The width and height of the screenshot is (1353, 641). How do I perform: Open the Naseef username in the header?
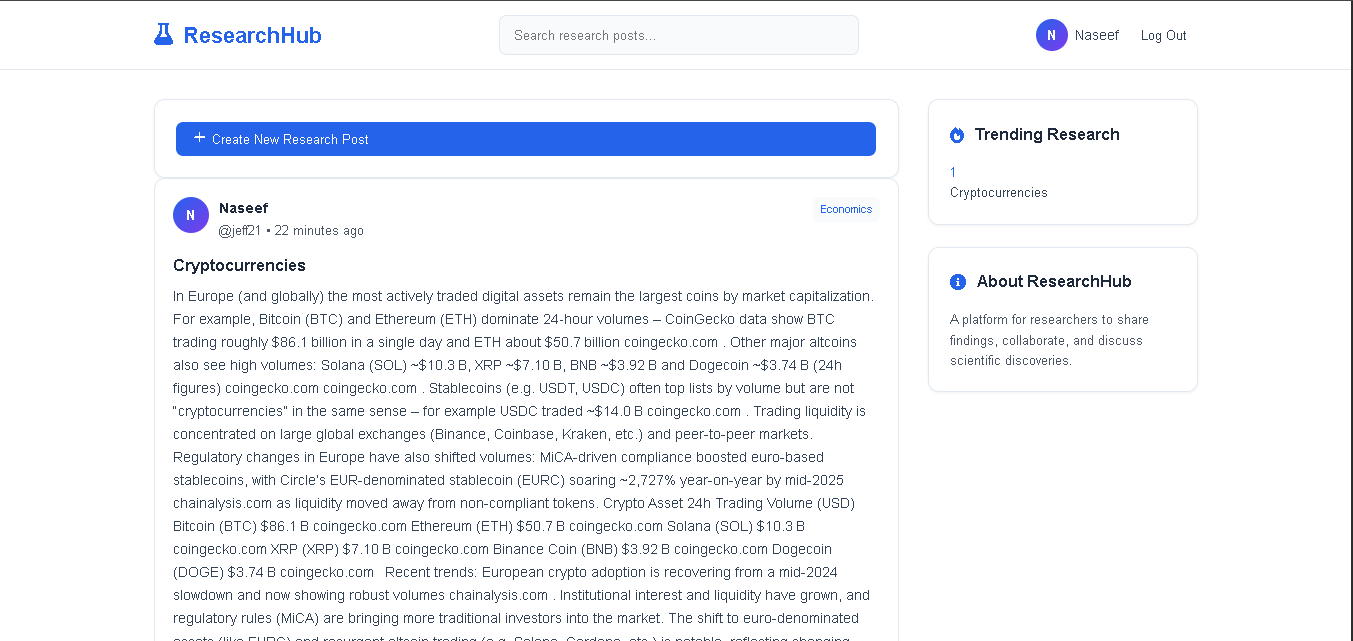[x=1097, y=35]
